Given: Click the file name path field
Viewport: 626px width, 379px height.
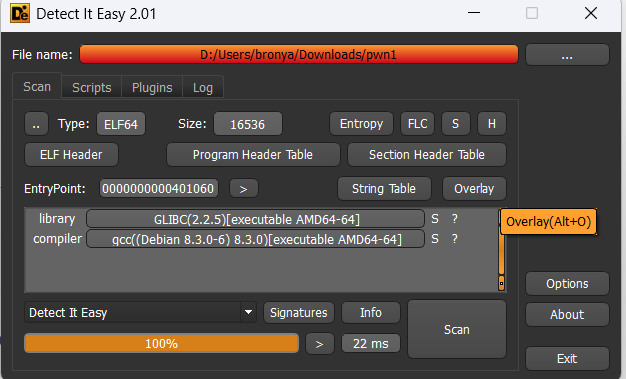Looking at the screenshot, I should 299,54.
